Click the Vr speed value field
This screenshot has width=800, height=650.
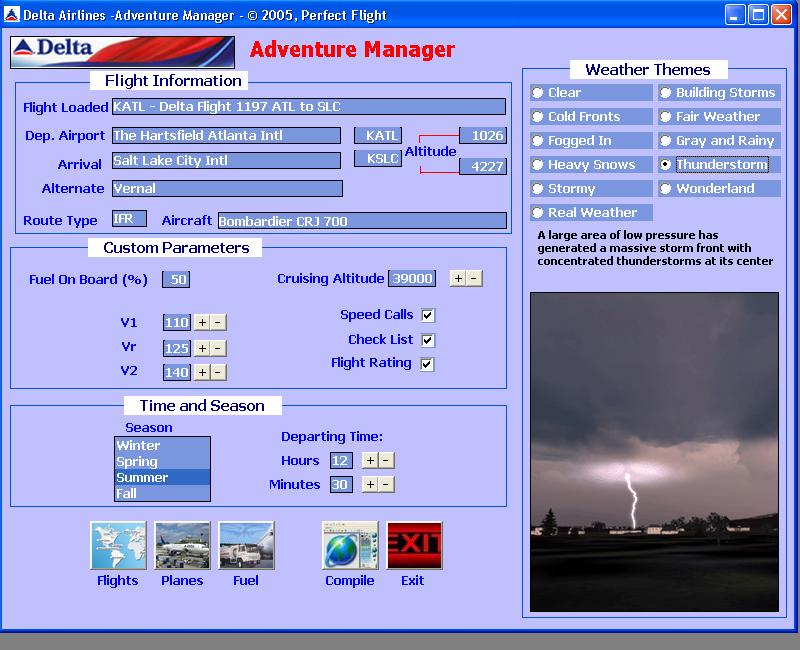coord(177,348)
